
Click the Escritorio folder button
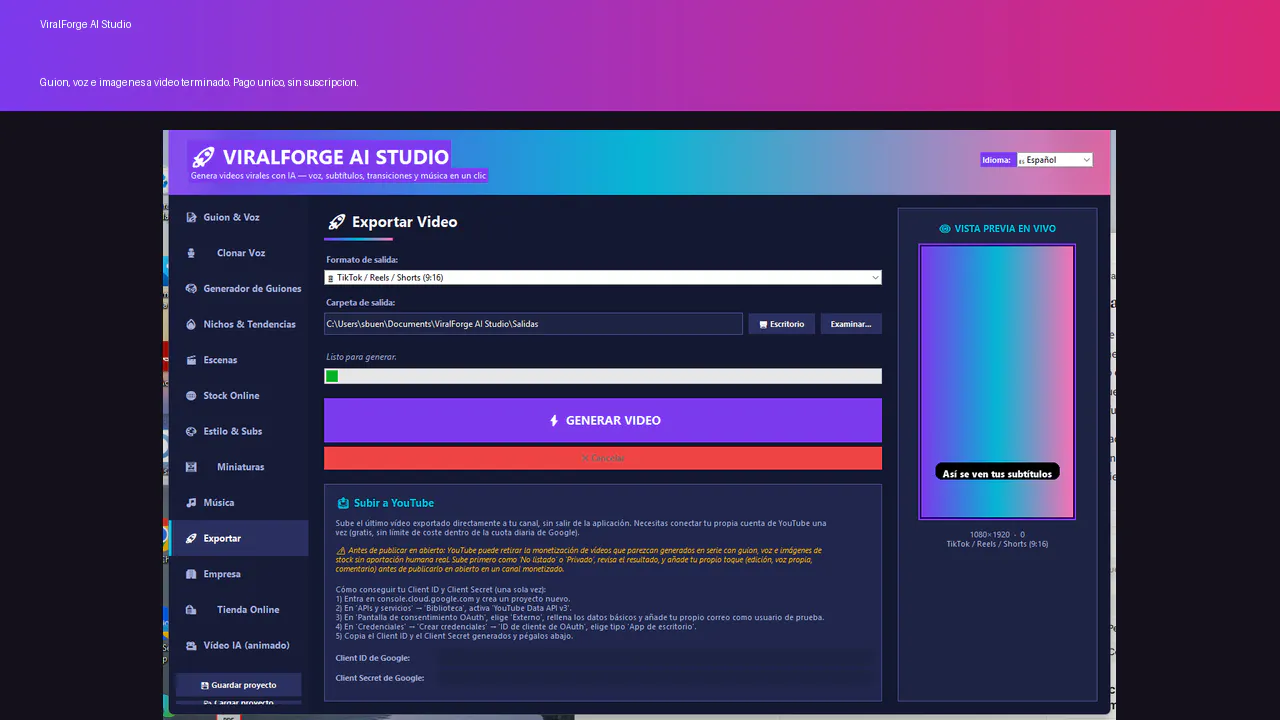click(781, 324)
